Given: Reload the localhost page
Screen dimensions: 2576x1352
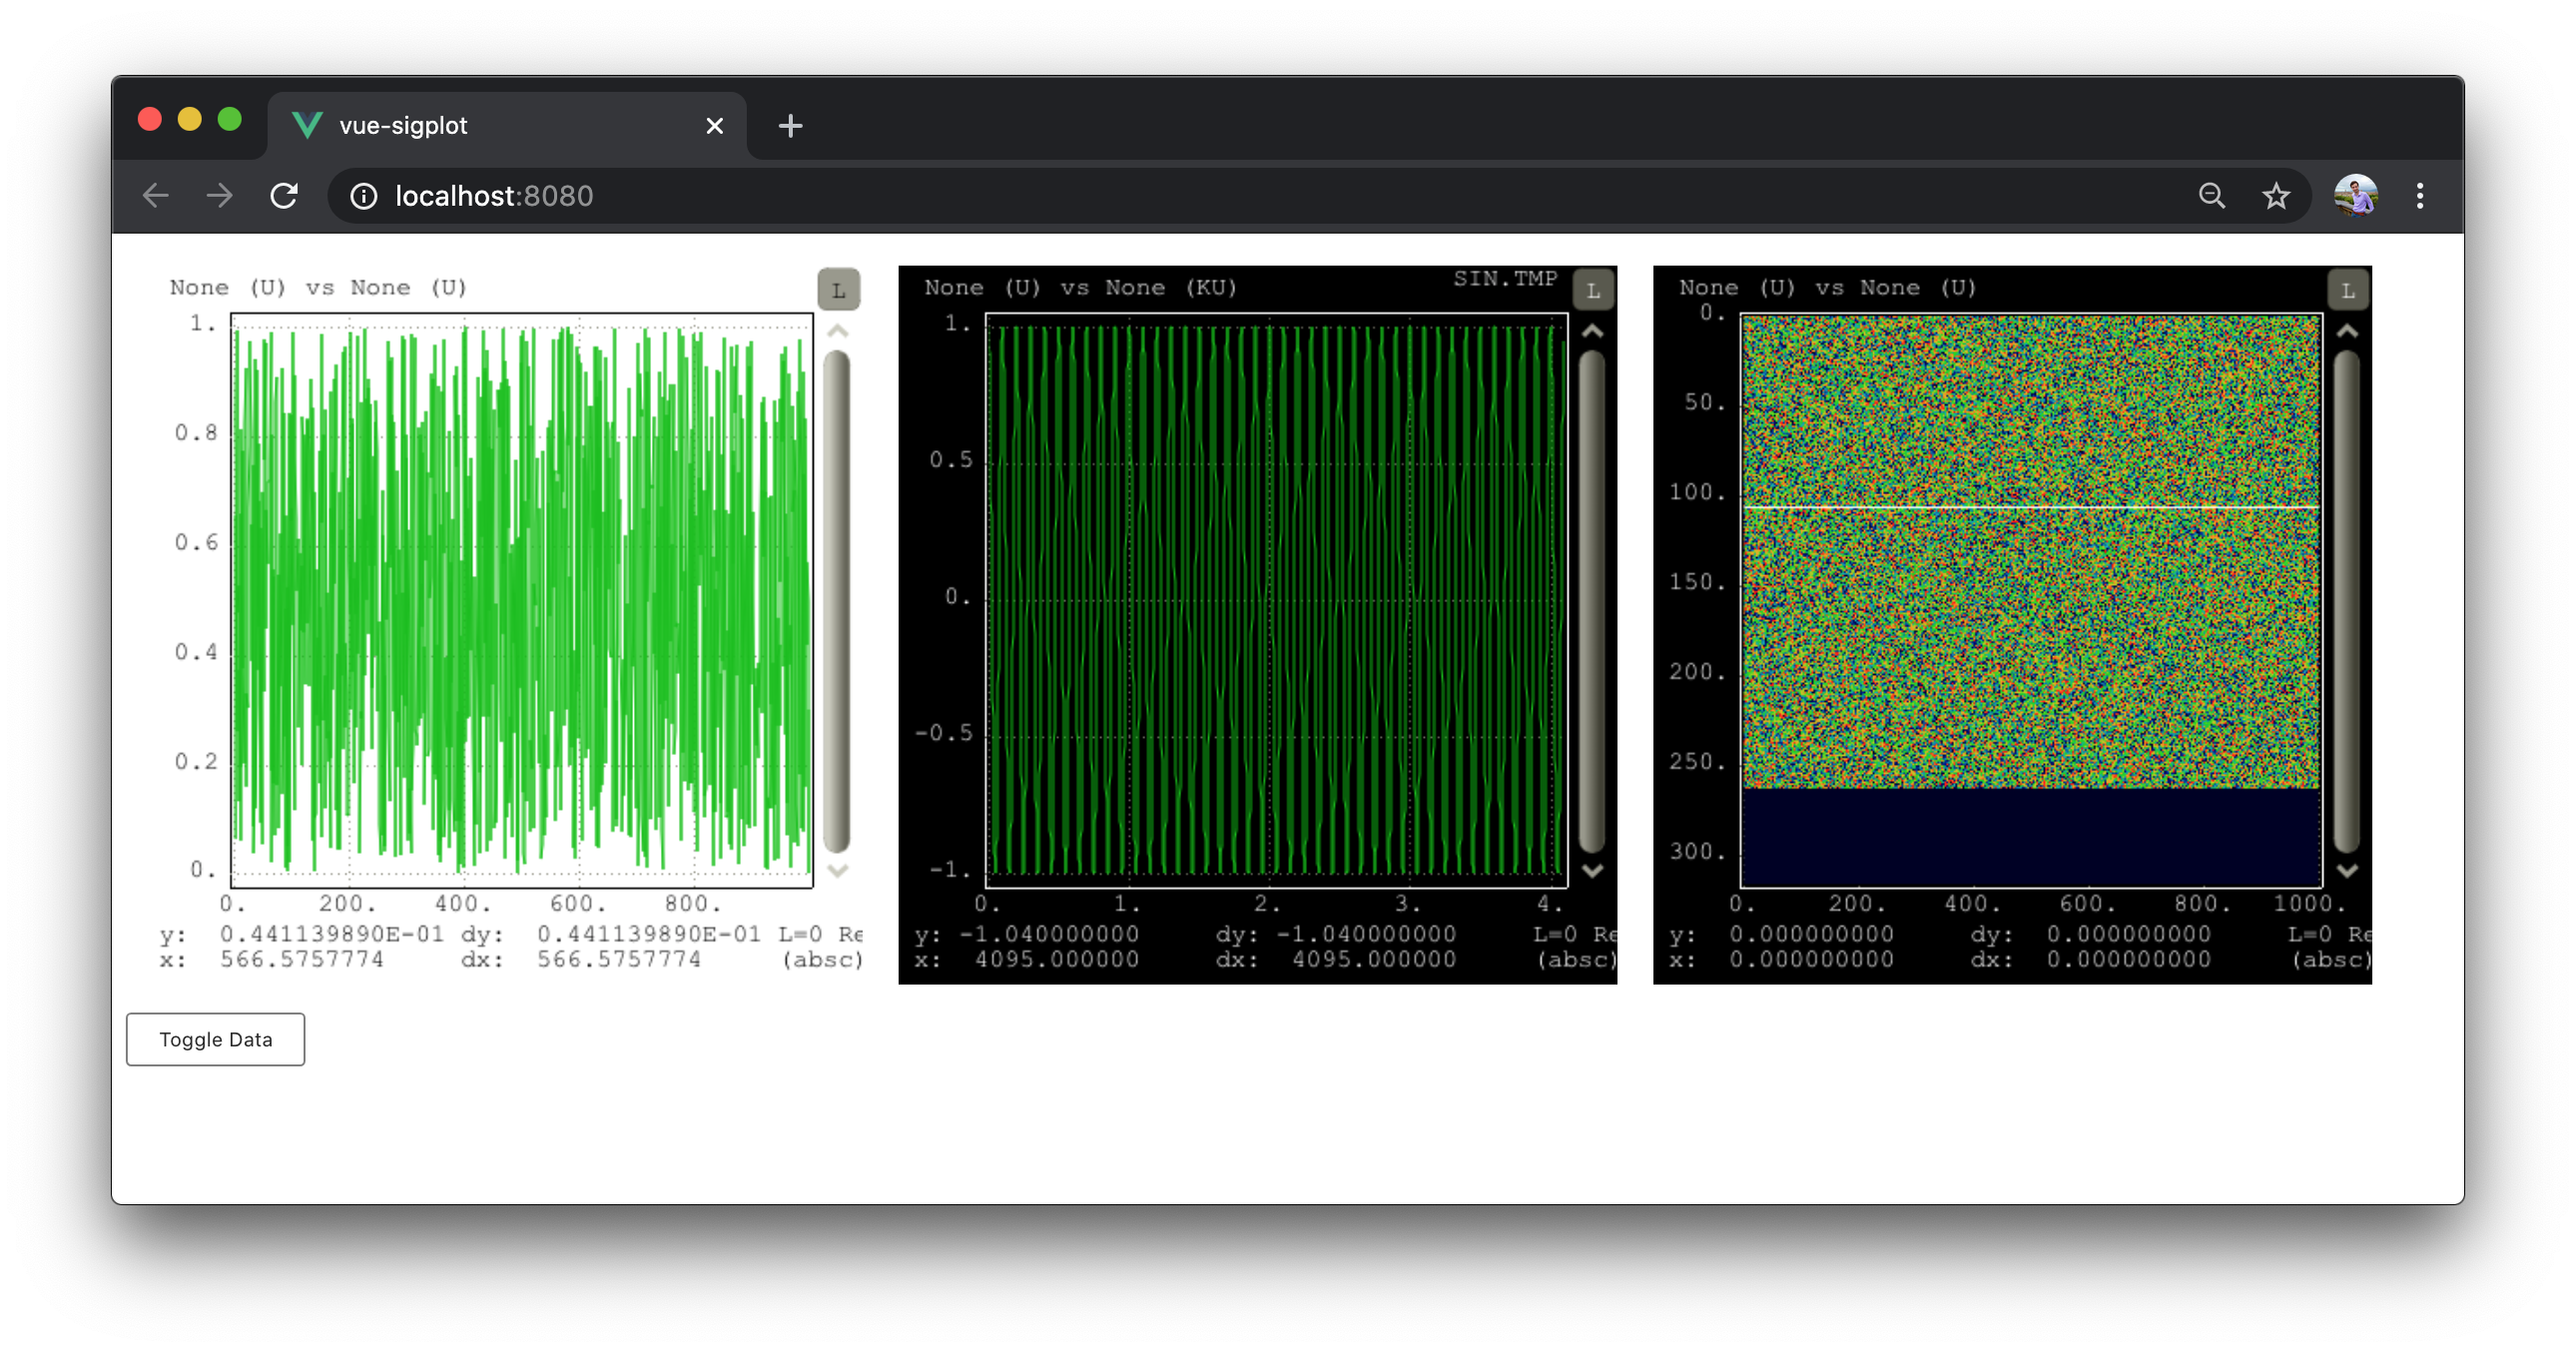Looking at the screenshot, I should tap(284, 196).
